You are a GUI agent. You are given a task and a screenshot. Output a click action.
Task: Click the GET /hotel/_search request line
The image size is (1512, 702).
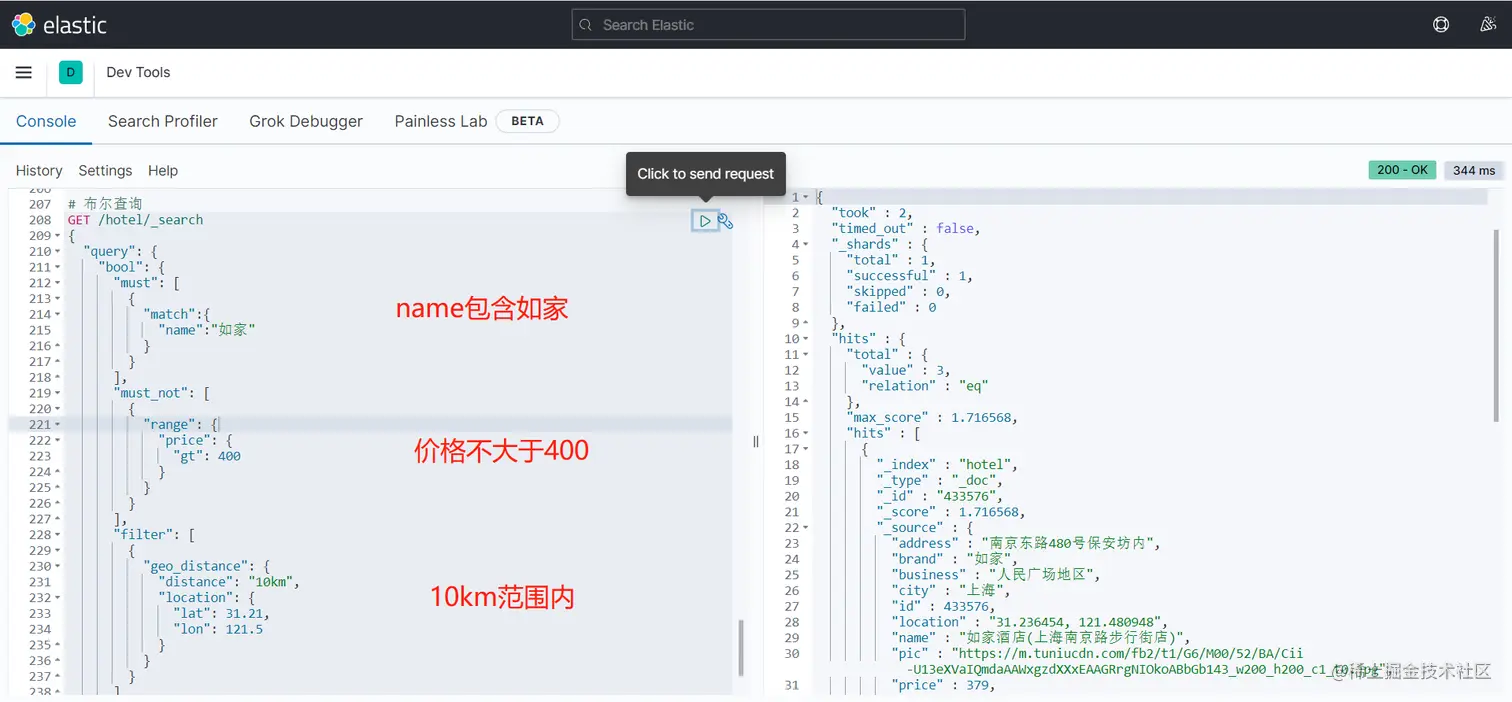click(x=135, y=220)
